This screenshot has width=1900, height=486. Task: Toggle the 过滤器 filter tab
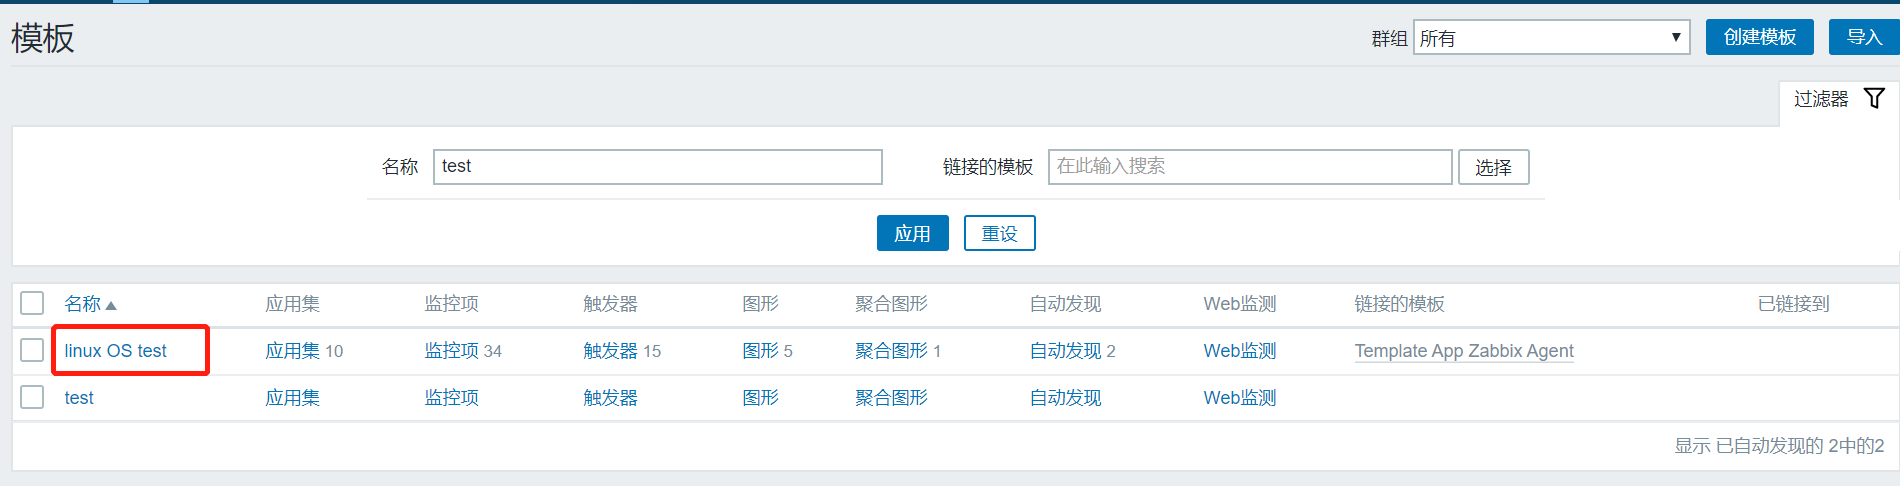point(1838,99)
